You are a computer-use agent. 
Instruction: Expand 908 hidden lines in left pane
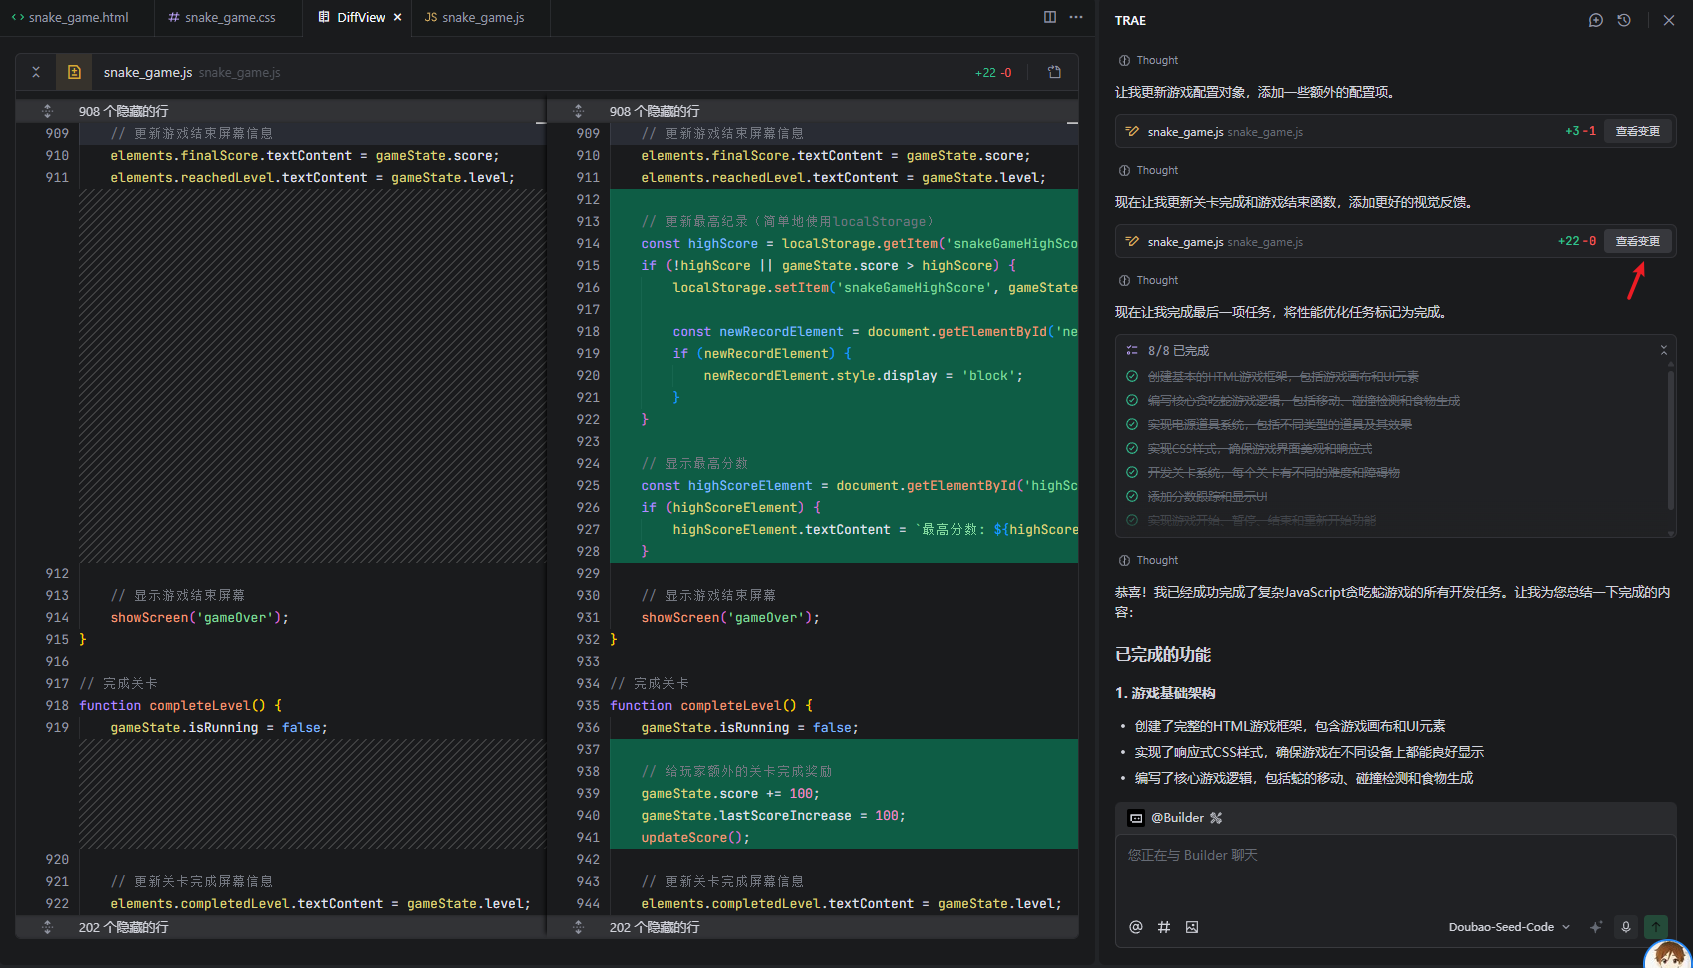[47, 111]
